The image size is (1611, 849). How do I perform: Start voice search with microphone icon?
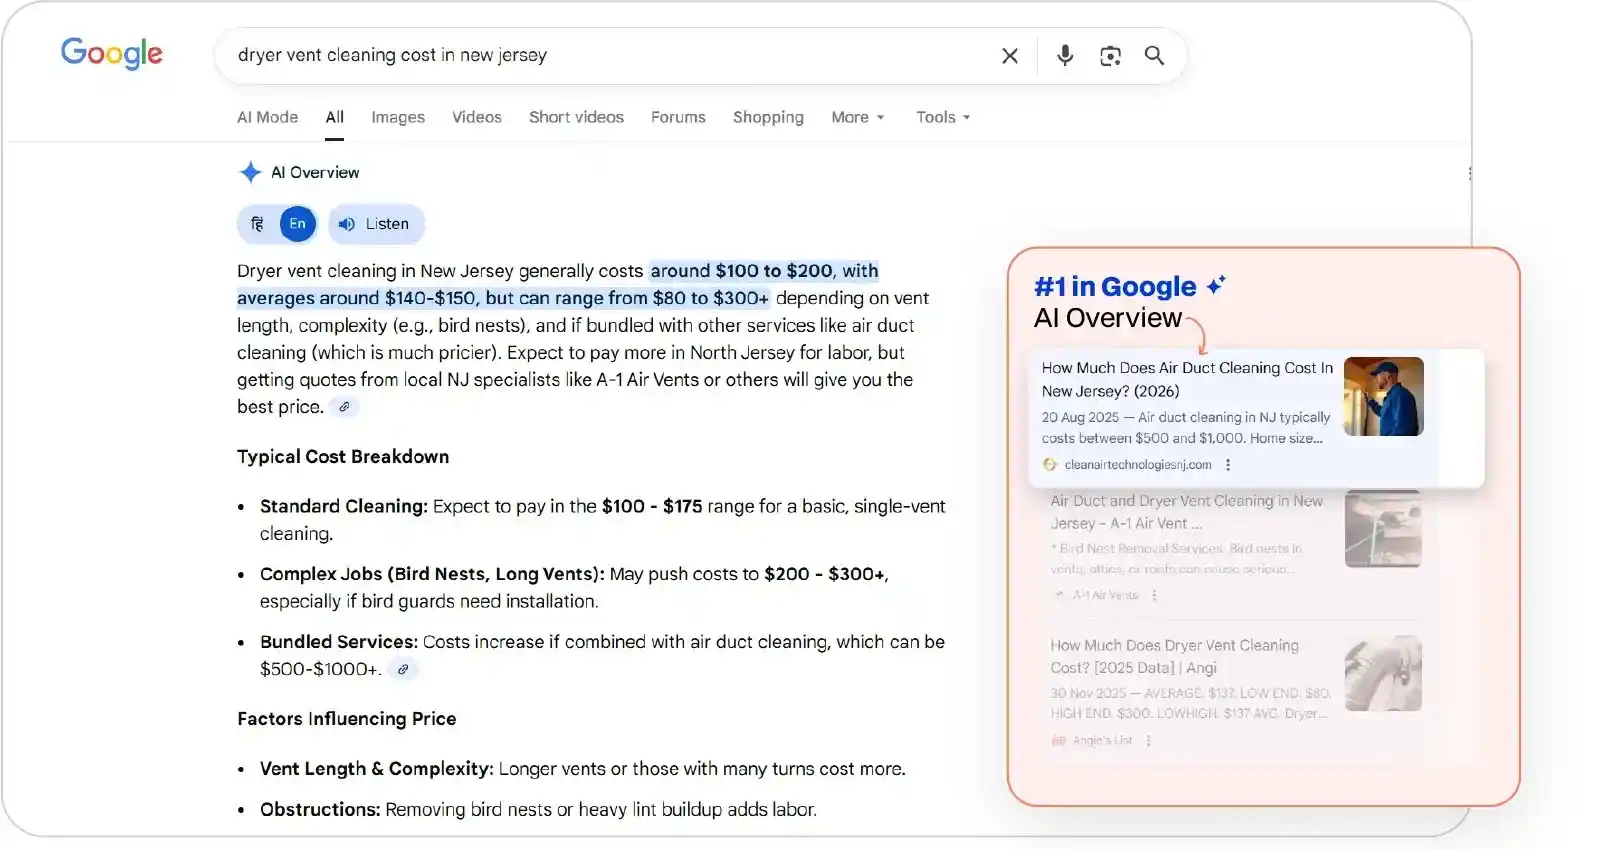point(1065,56)
